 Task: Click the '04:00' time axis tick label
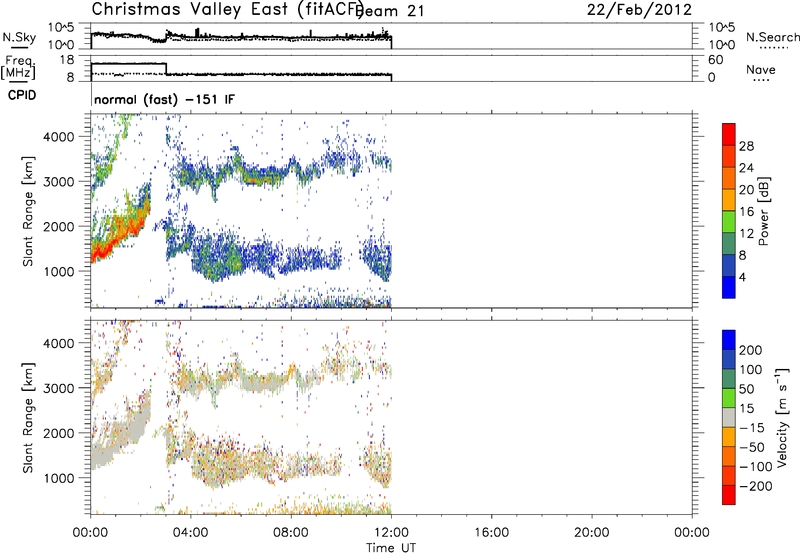pos(190,533)
